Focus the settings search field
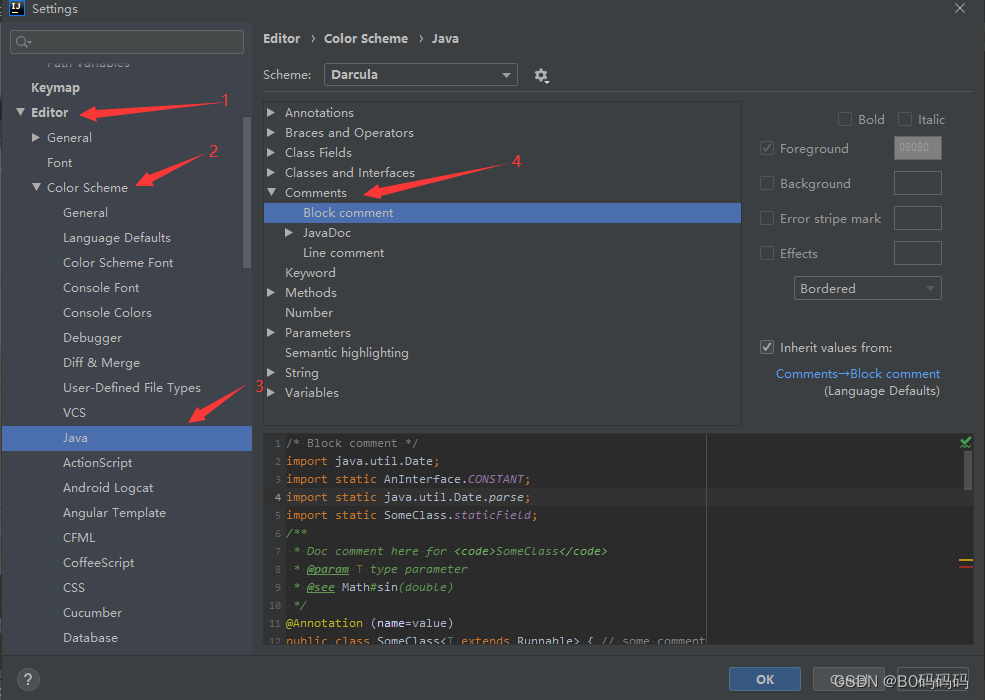The width and height of the screenshot is (985, 700). [x=127, y=42]
